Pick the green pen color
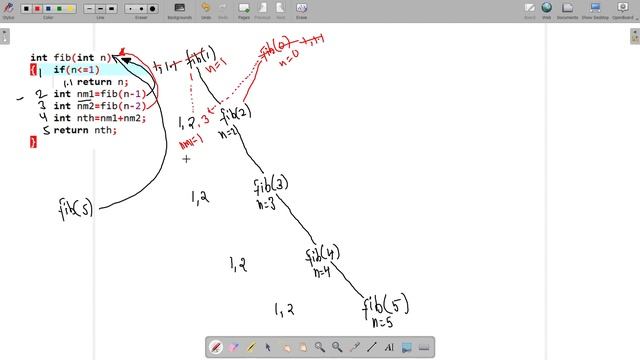 click(60, 9)
